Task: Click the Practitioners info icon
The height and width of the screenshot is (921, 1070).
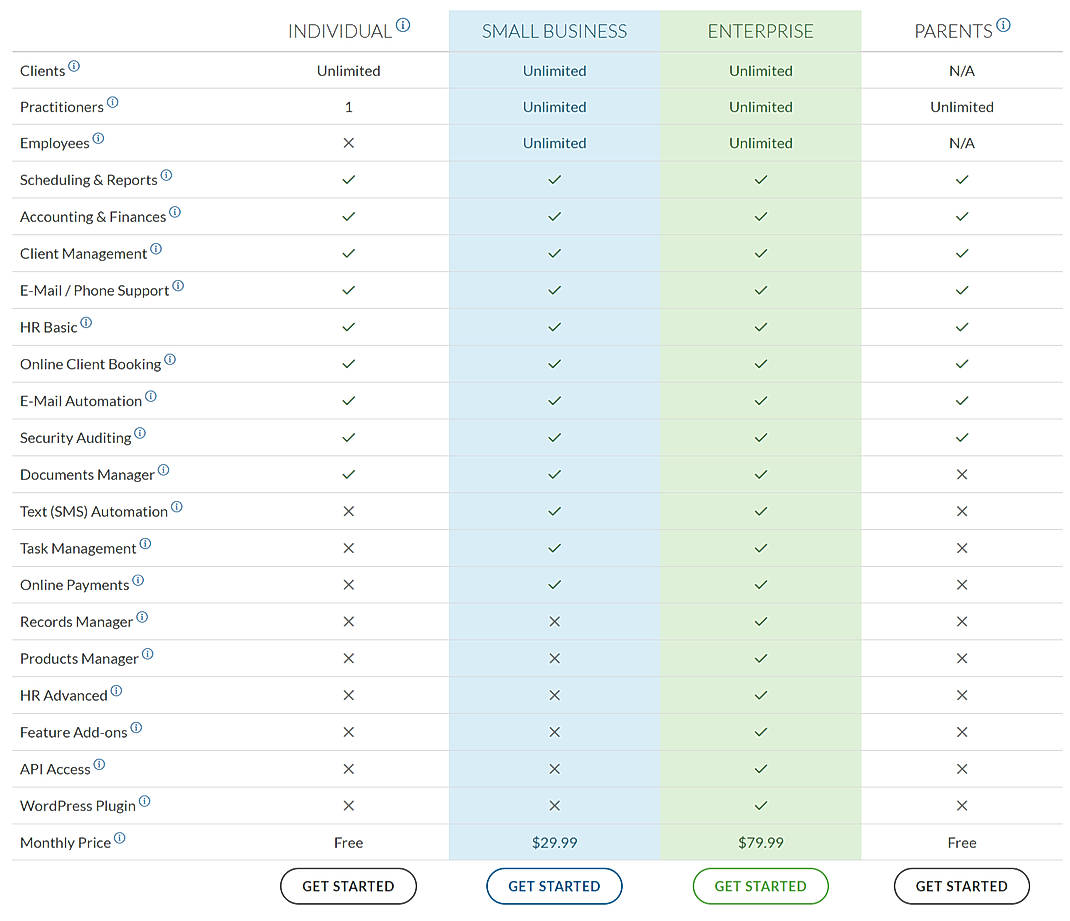Action: click(112, 100)
